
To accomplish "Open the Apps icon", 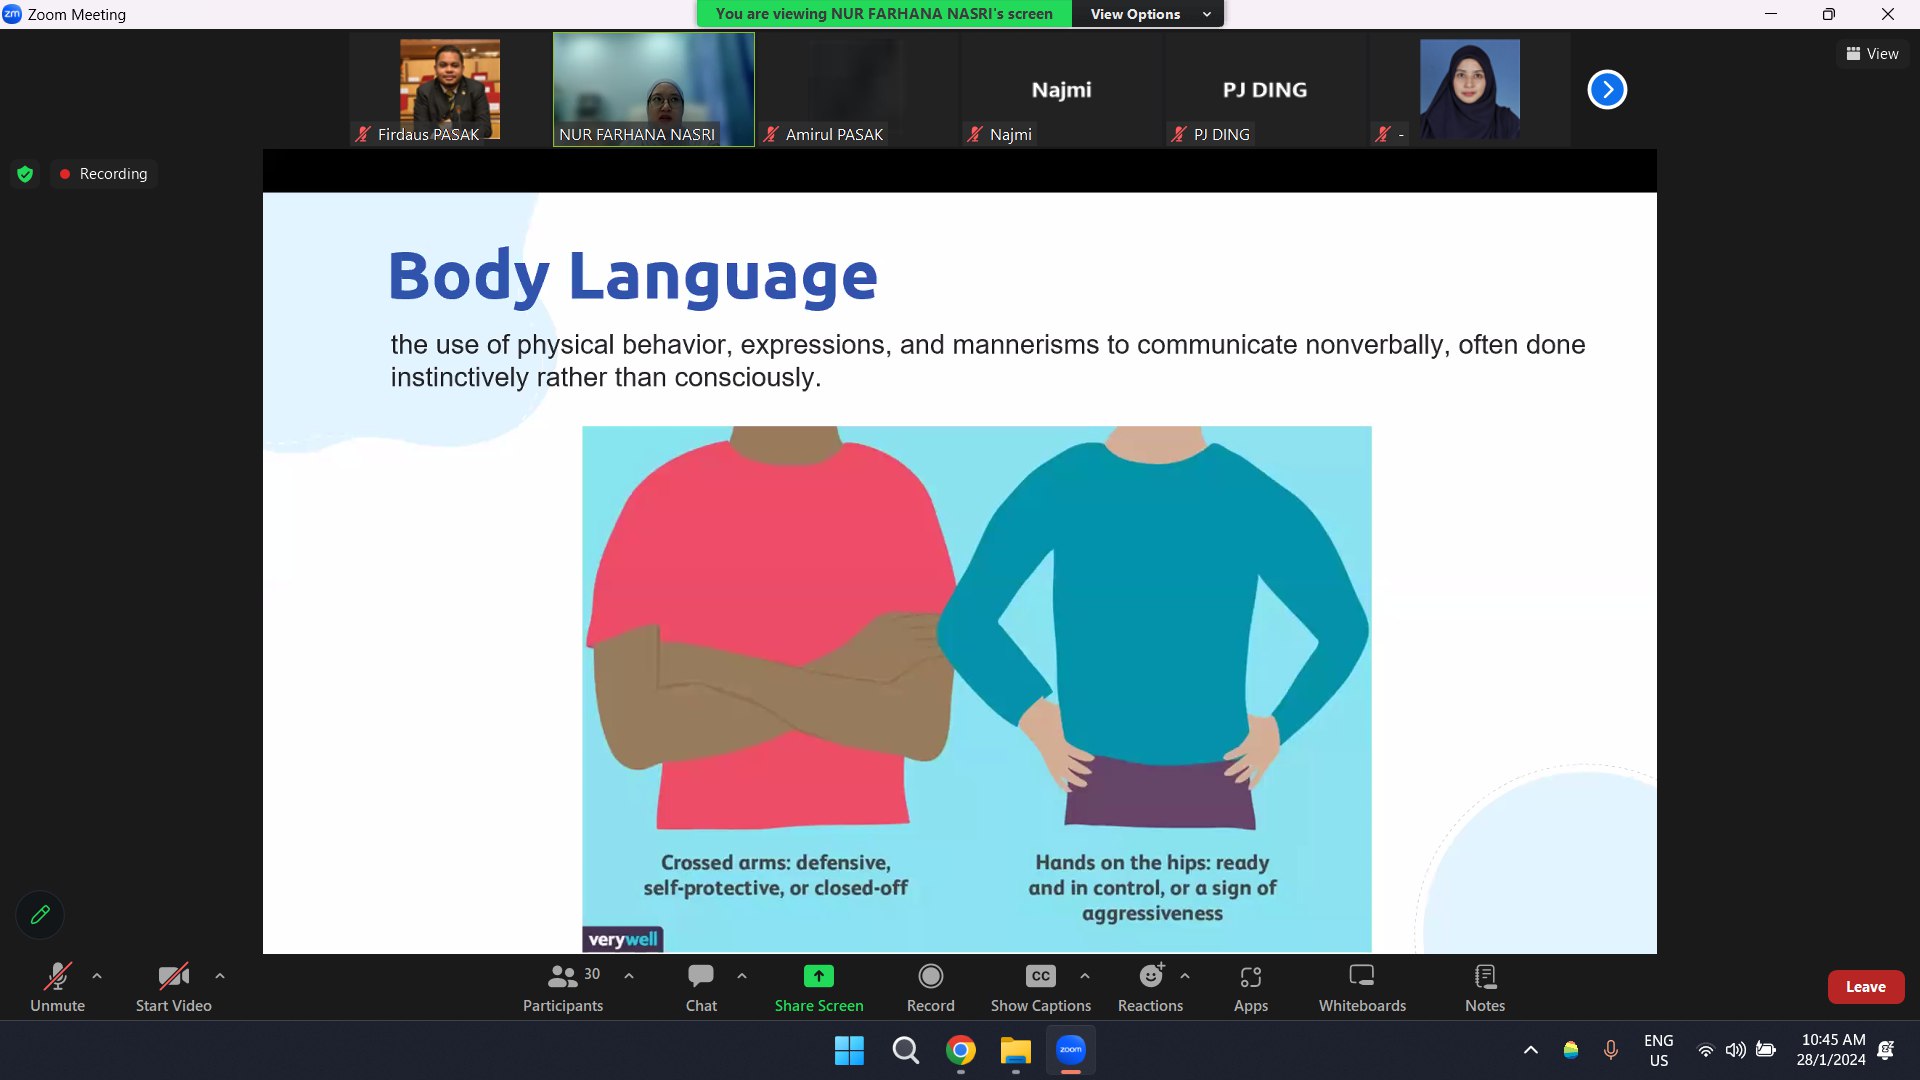I will click(1250, 976).
